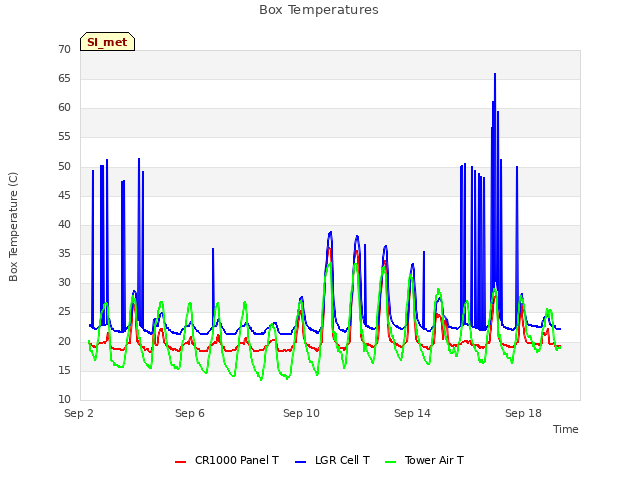640x480 pixels.
Task: Click the Sep 10 x-axis tick label
Action: tap(301, 413)
